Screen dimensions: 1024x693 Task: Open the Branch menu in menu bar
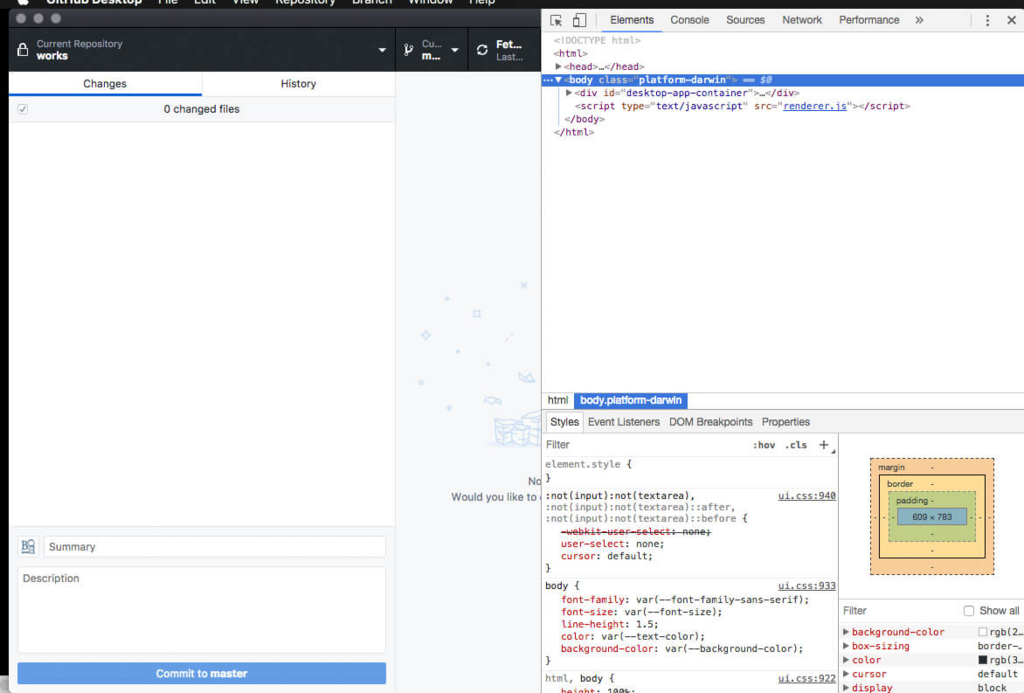(372, 3)
